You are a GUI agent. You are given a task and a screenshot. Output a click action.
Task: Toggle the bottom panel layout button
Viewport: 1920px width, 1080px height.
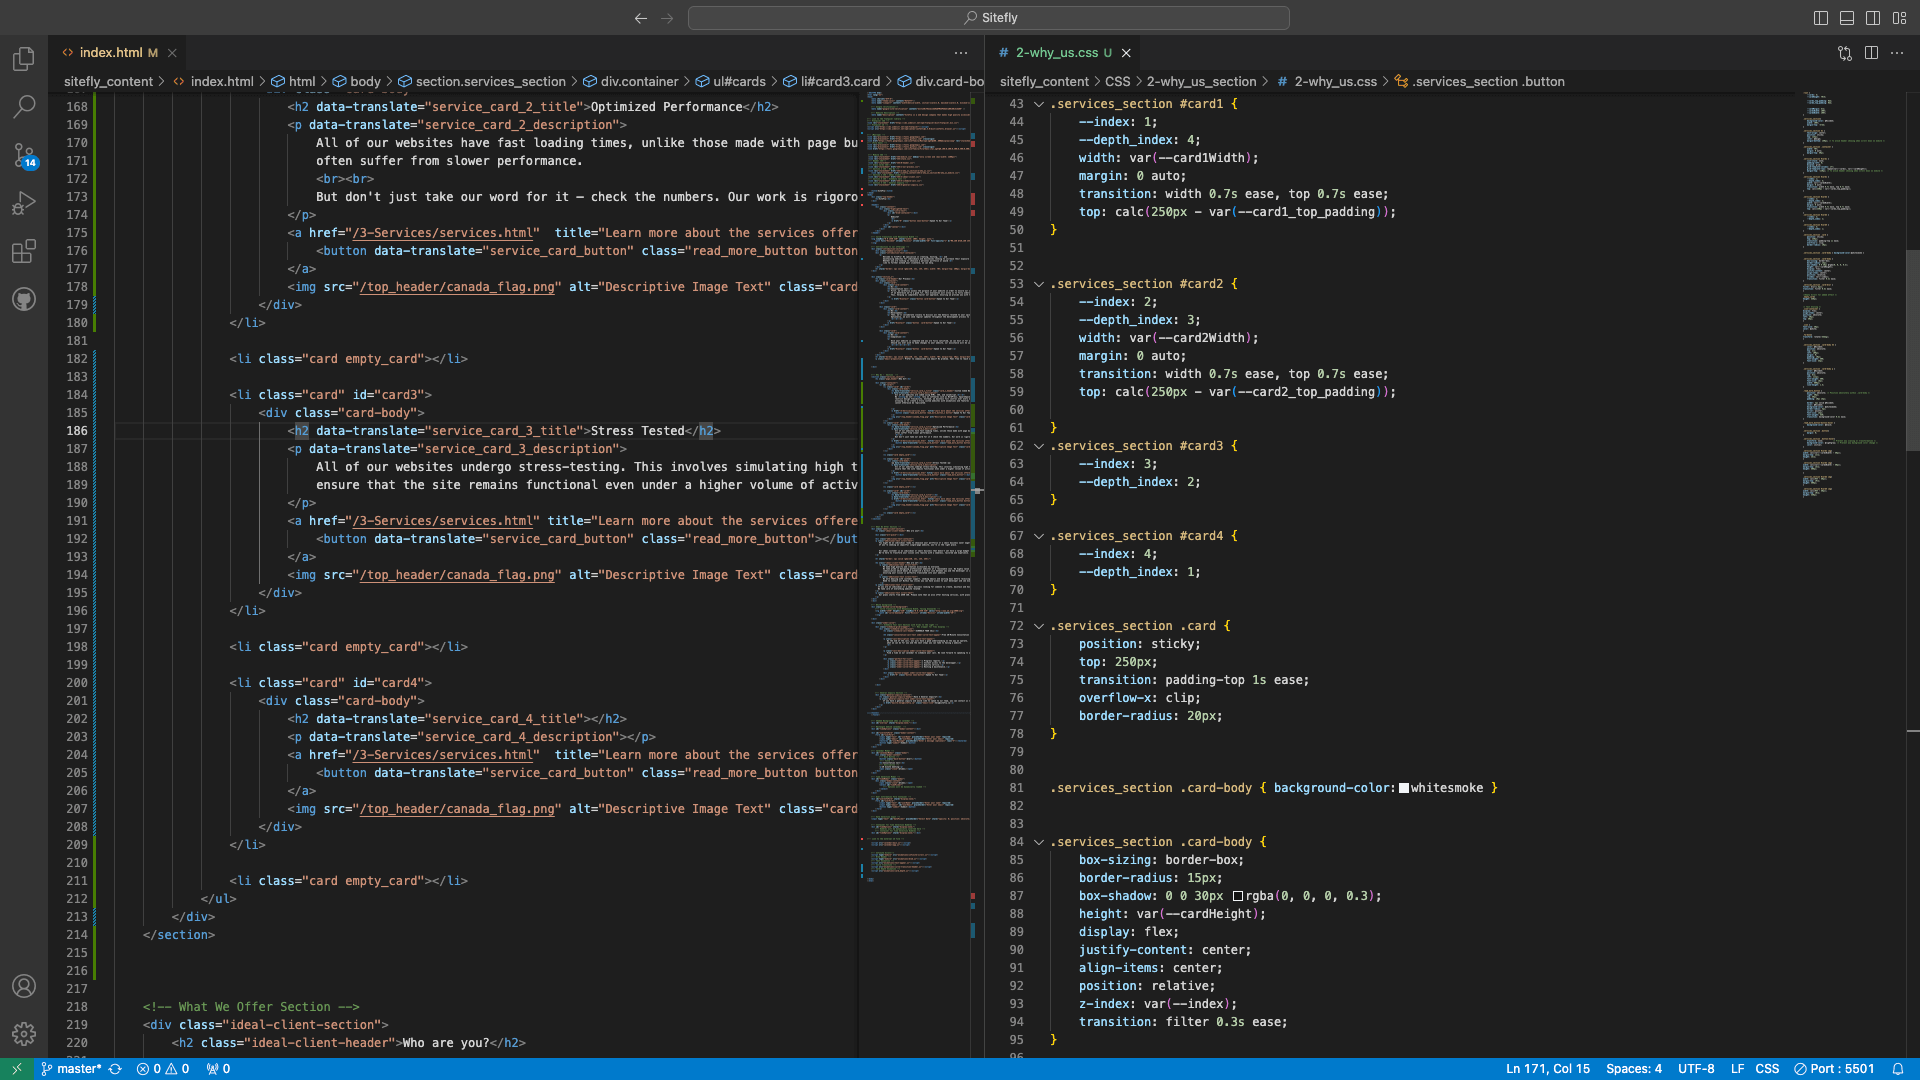(x=1847, y=18)
